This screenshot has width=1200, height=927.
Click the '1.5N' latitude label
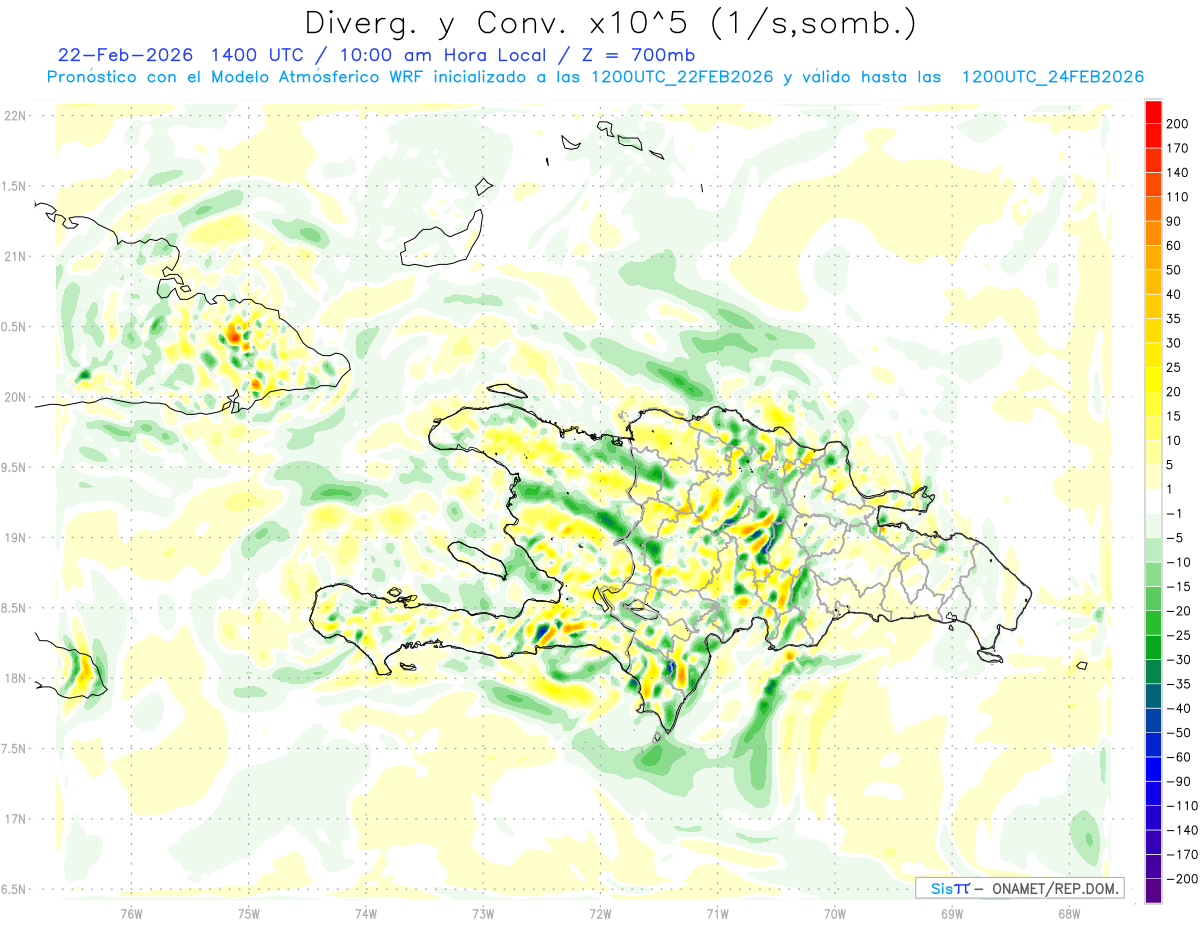[x=14, y=186]
